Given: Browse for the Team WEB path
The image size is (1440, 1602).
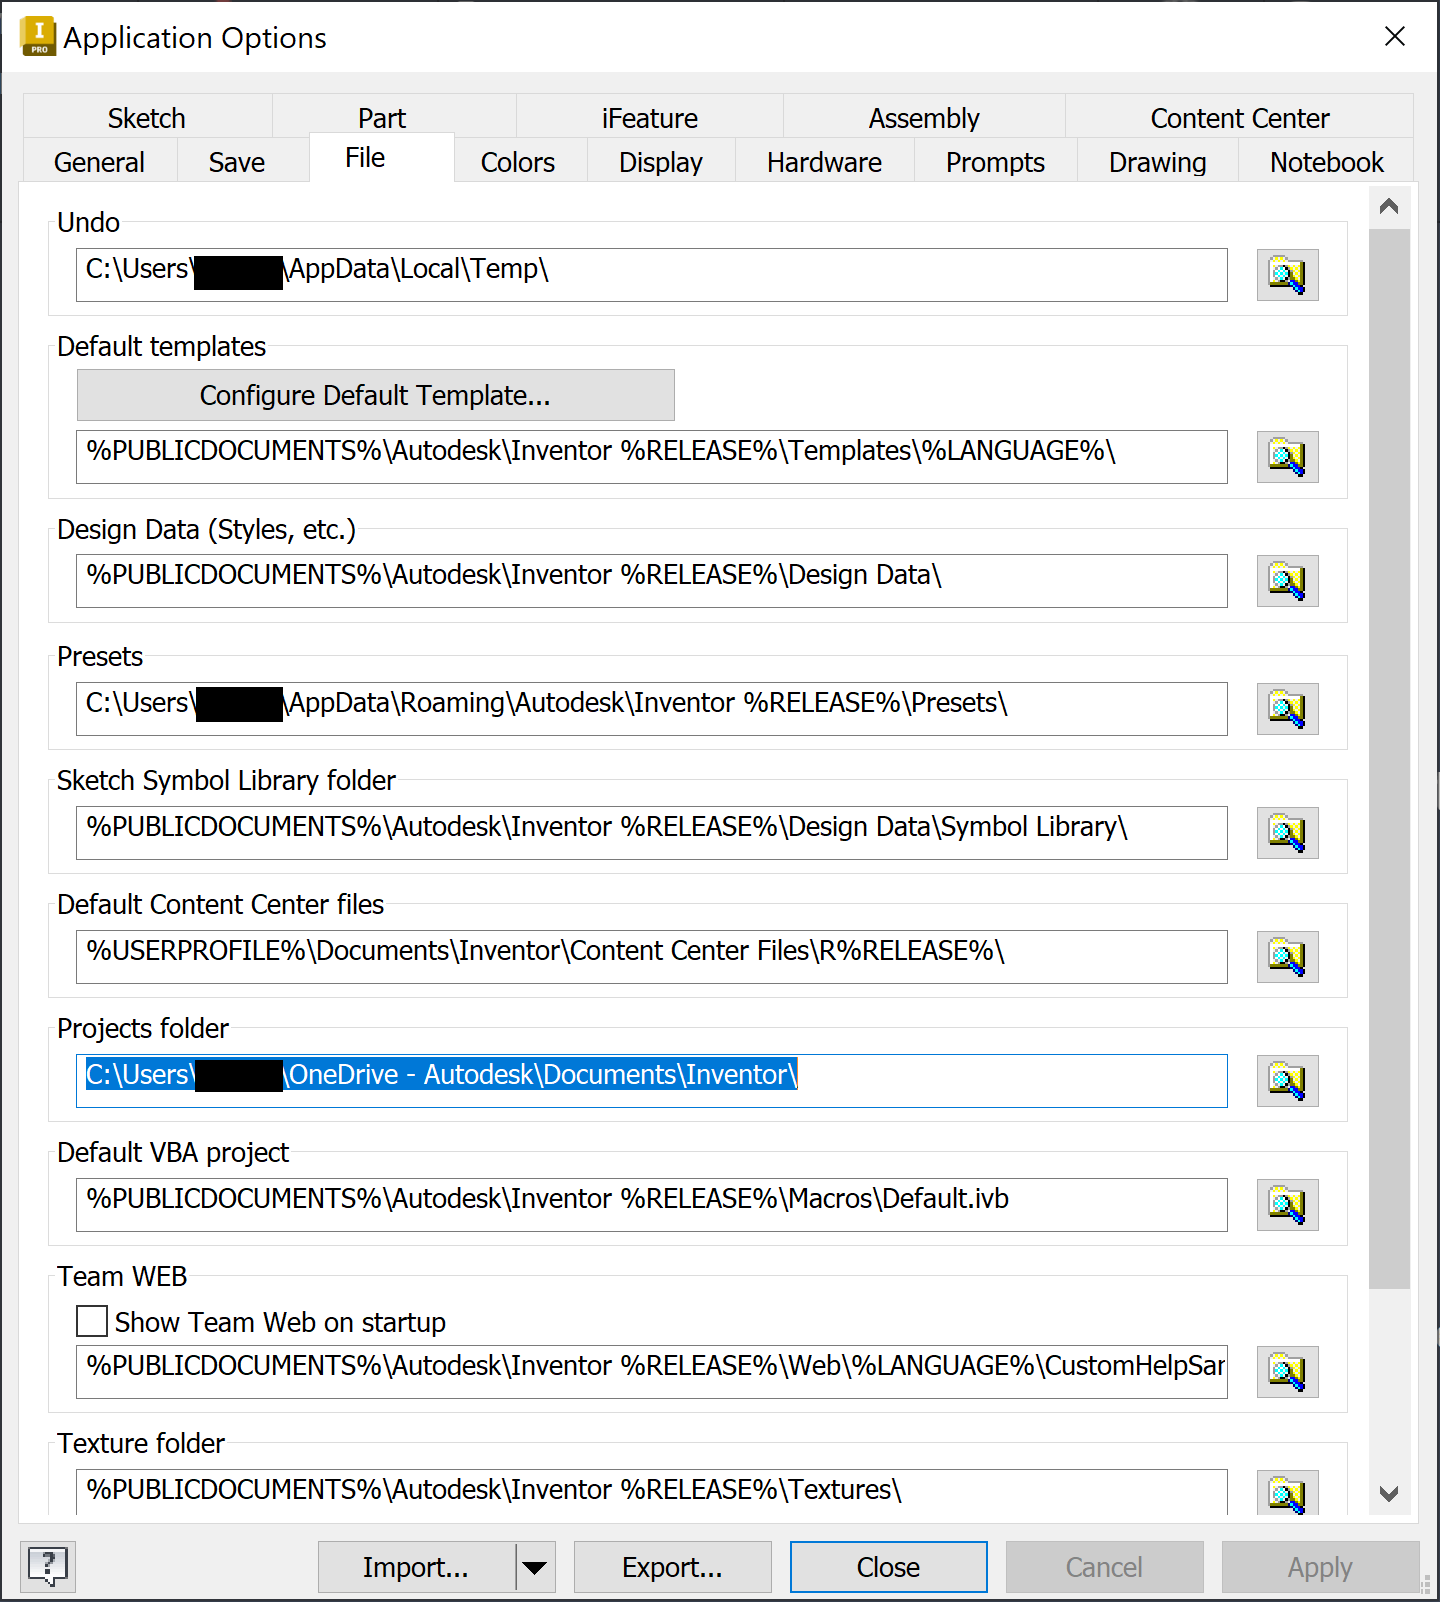Looking at the screenshot, I should click(x=1287, y=1372).
